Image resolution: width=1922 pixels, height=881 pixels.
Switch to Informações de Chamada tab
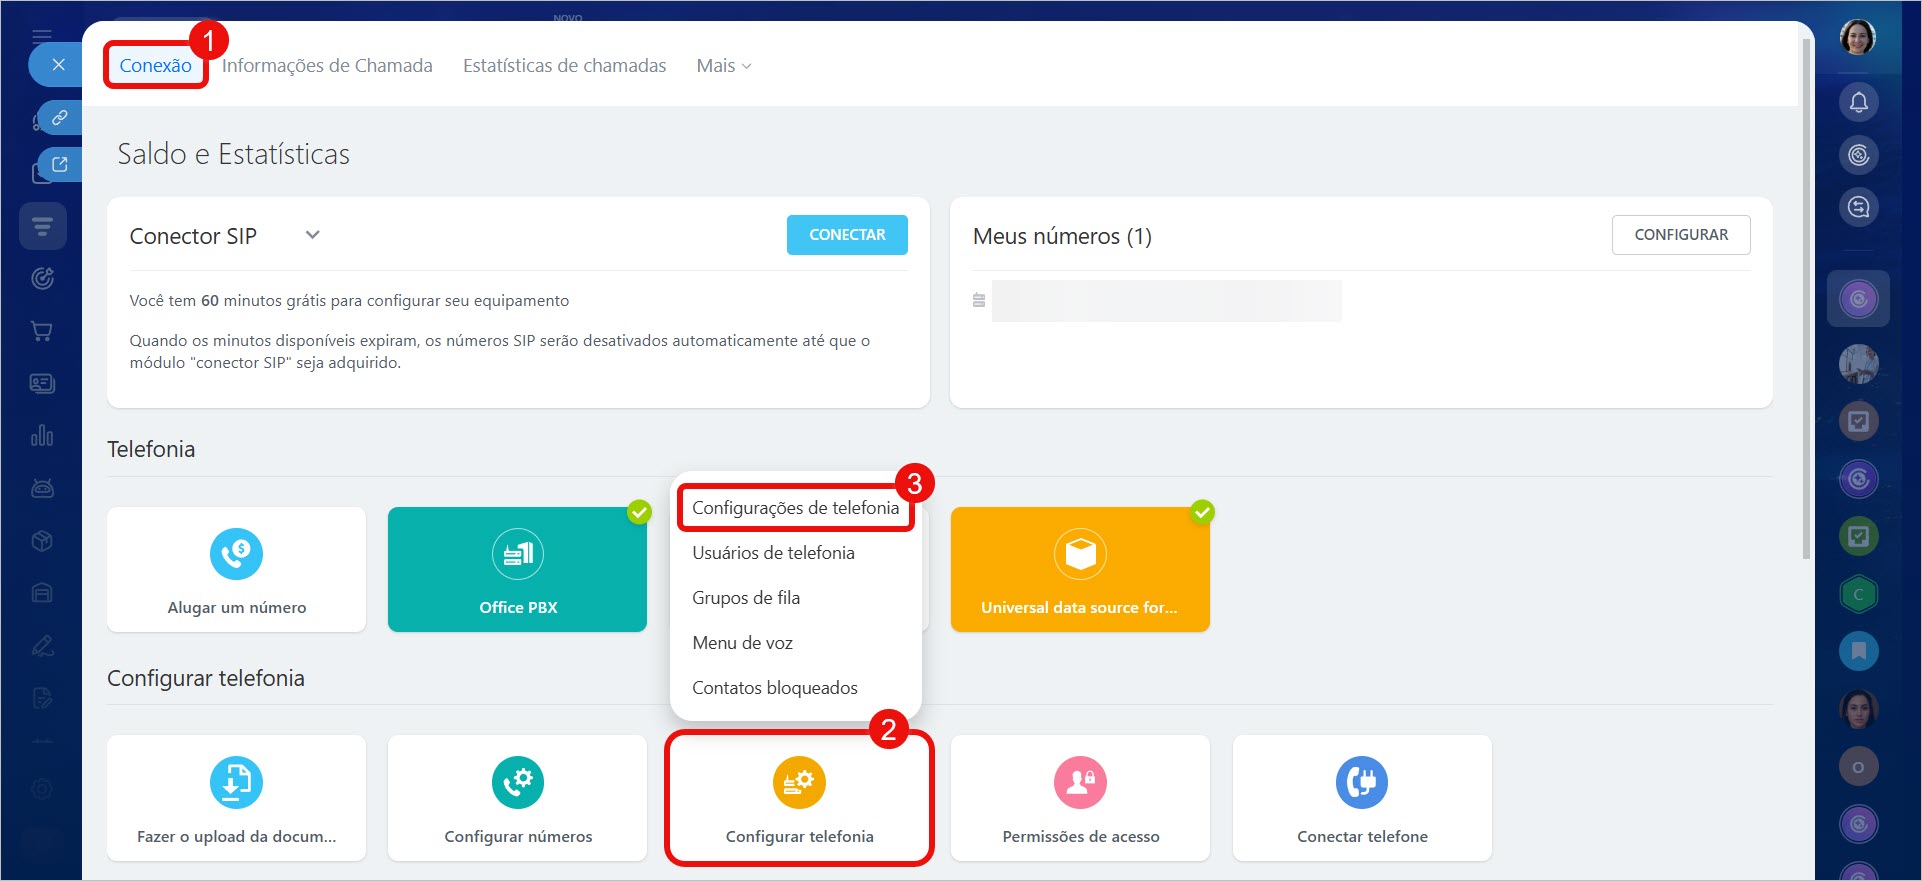327,66
